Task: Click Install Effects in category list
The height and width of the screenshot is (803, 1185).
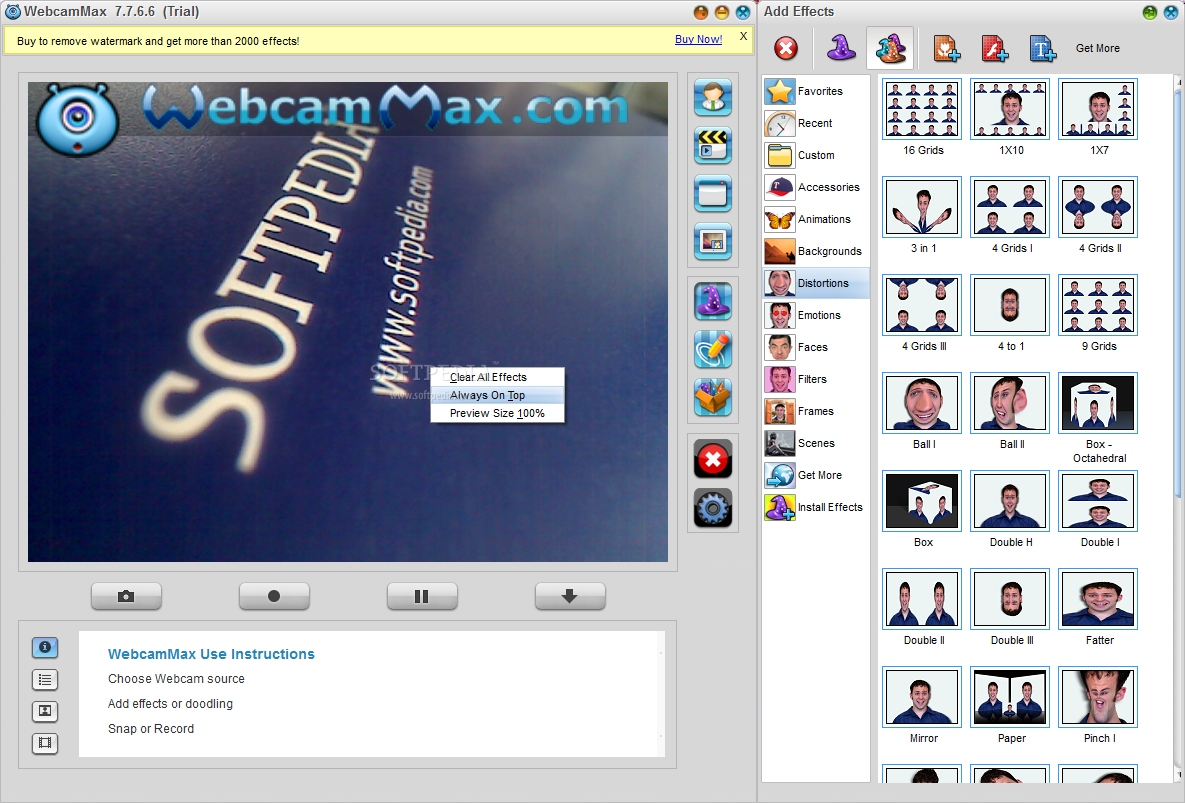Action: click(816, 507)
